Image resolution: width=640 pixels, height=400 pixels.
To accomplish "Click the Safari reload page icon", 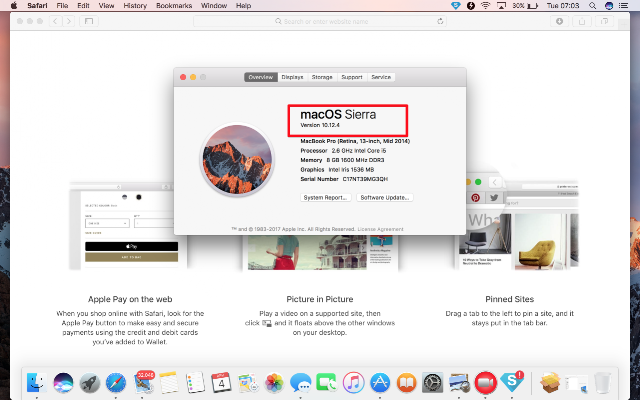I will 440,21.
